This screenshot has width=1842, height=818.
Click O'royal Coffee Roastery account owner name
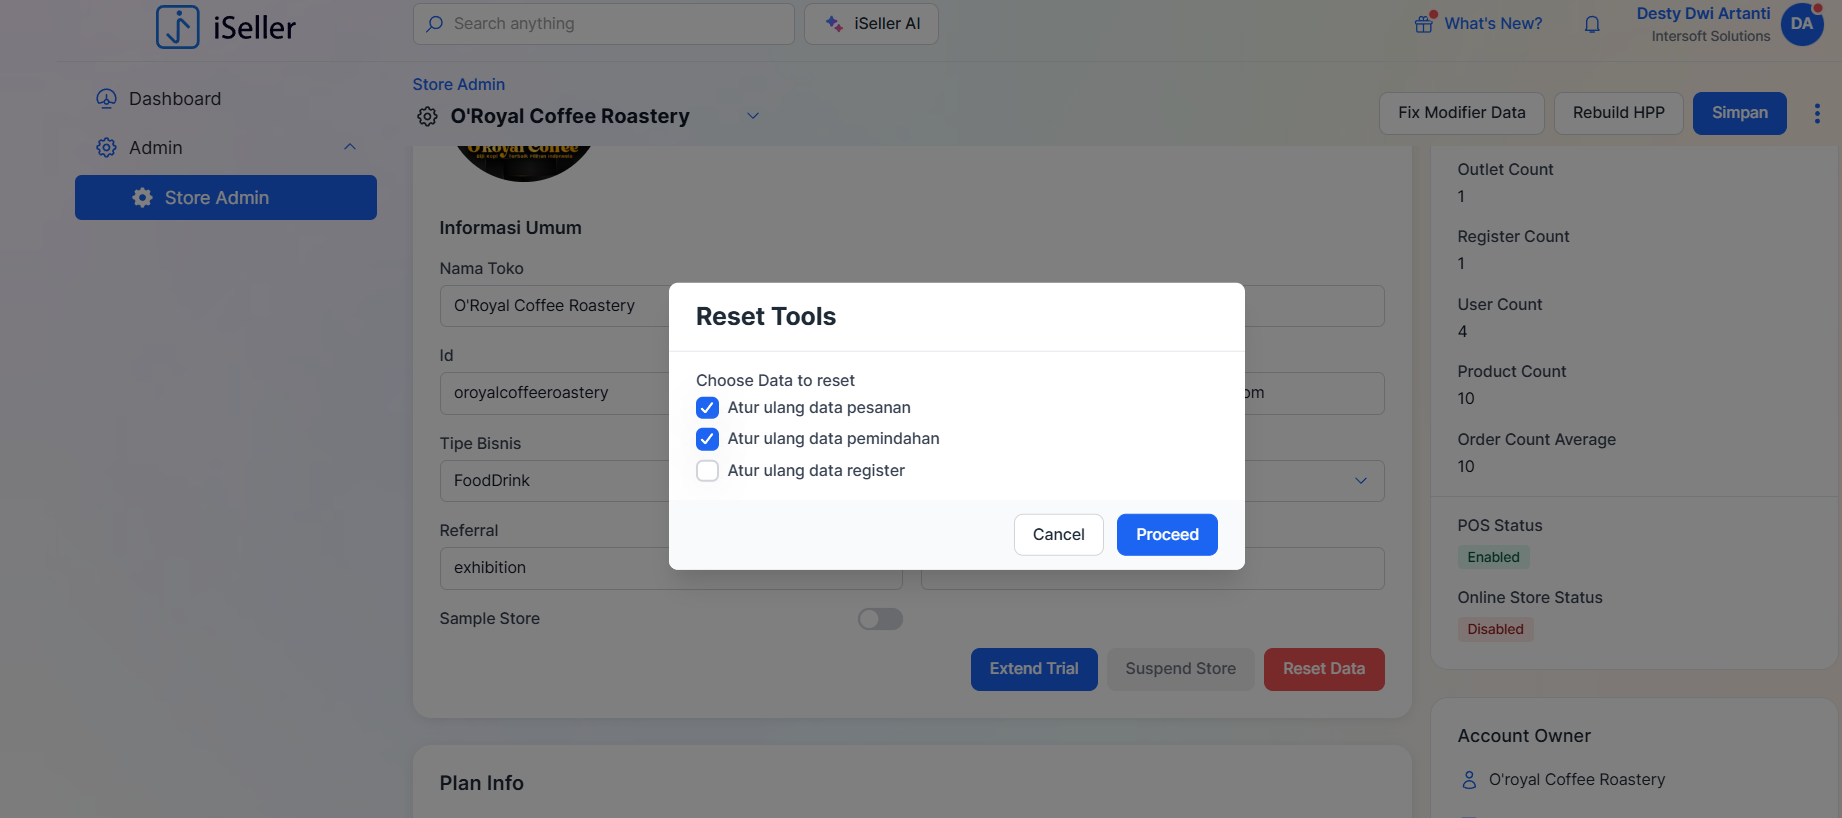[1577, 780]
